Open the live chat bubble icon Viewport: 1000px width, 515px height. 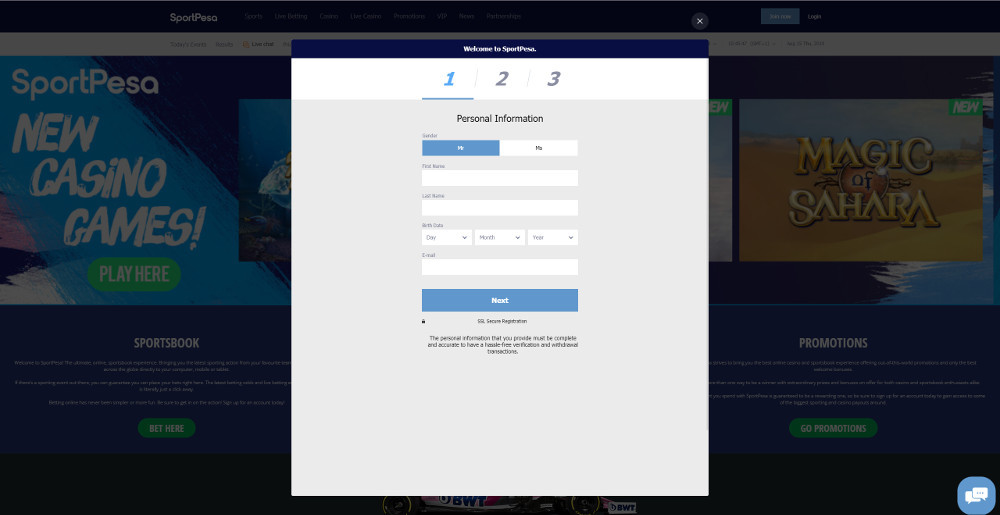click(x=976, y=495)
